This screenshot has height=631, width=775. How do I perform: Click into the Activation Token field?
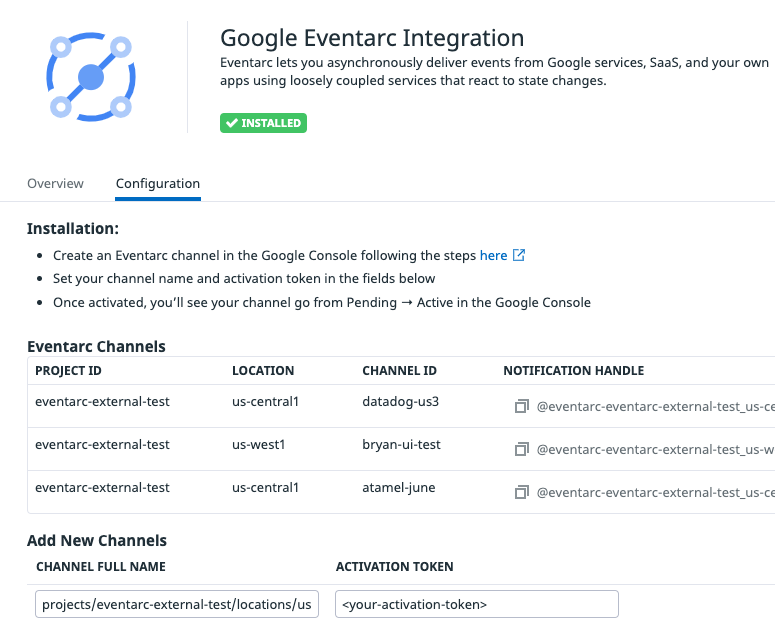[x=476, y=604]
